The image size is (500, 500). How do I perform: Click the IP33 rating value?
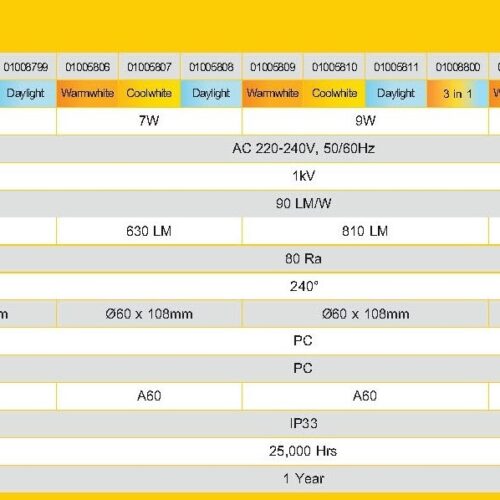303,423
